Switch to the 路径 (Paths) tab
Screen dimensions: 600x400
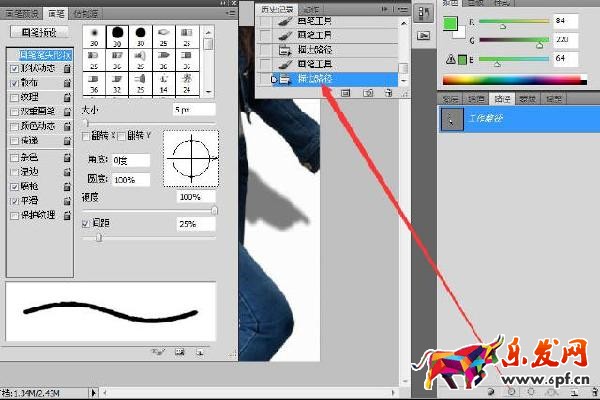click(x=502, y=99)
